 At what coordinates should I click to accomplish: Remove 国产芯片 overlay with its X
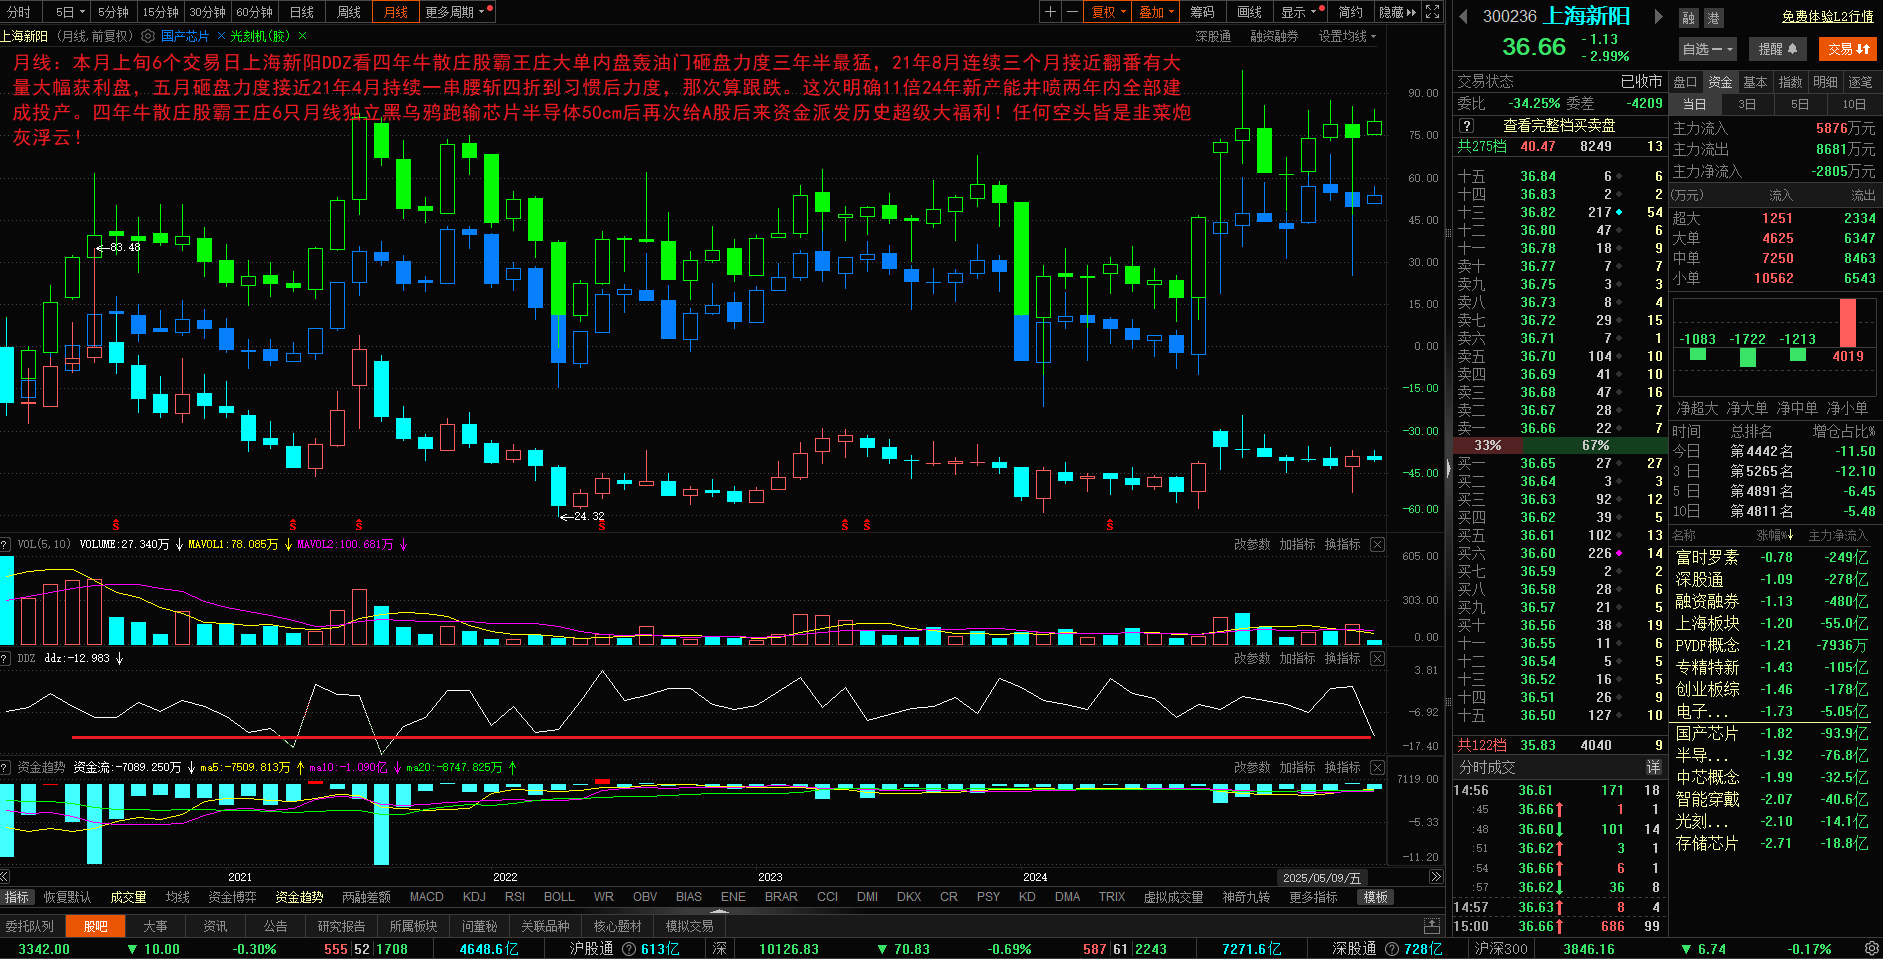(x=220, y=36)
